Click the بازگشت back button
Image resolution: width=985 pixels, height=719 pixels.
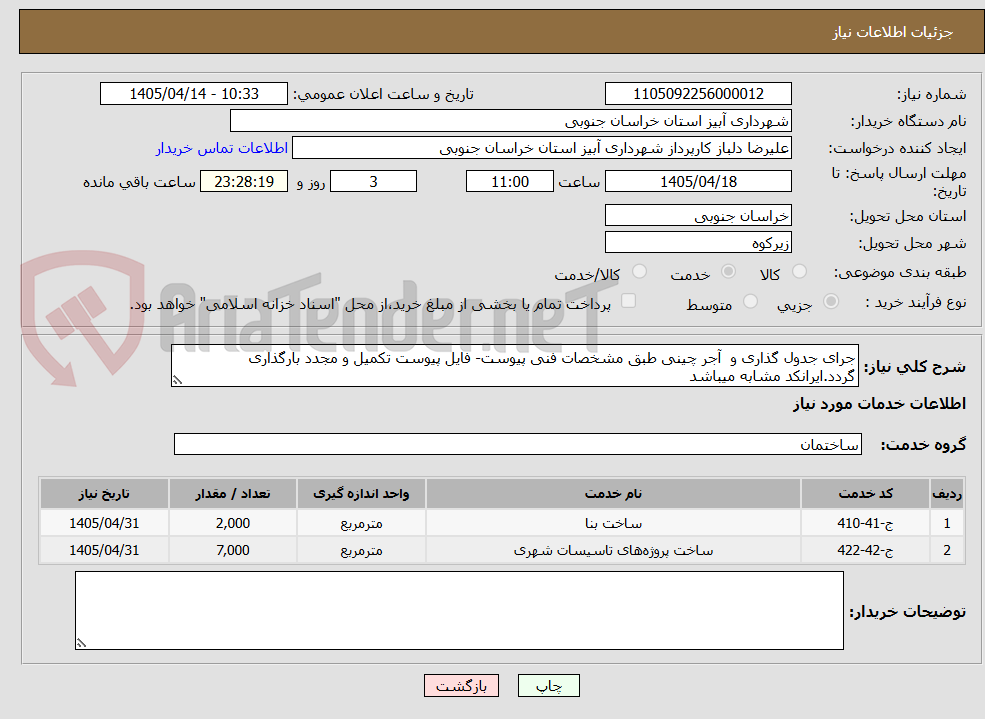coord(461,686)
